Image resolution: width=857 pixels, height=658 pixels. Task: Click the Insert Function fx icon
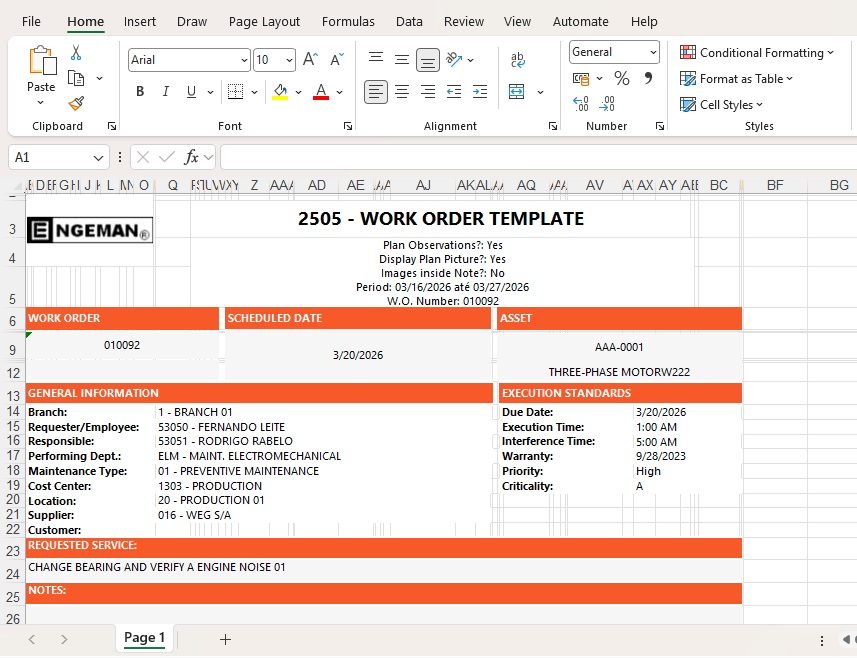pyautogui.click(x=192, y=157)
